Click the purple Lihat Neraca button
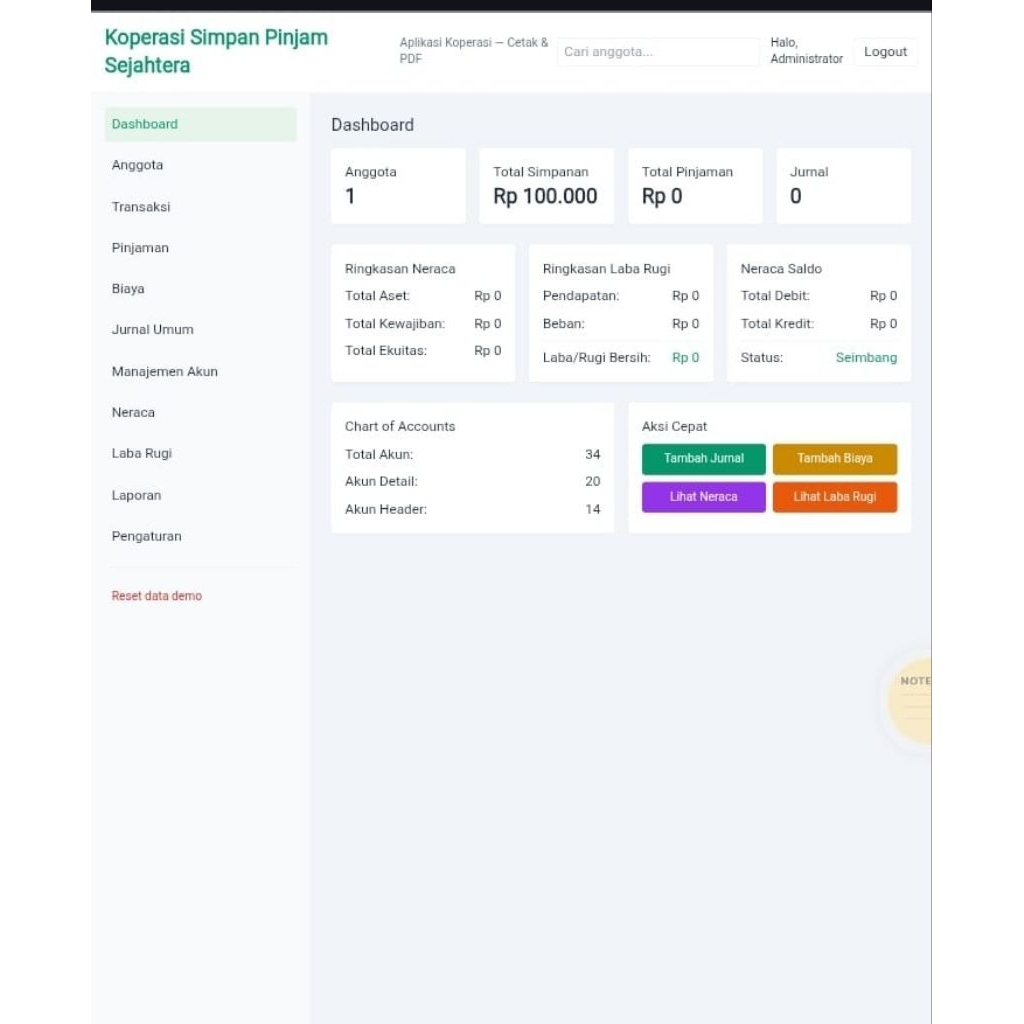The width and height of the screenshot is (1024, 1024). click(703, 497)
